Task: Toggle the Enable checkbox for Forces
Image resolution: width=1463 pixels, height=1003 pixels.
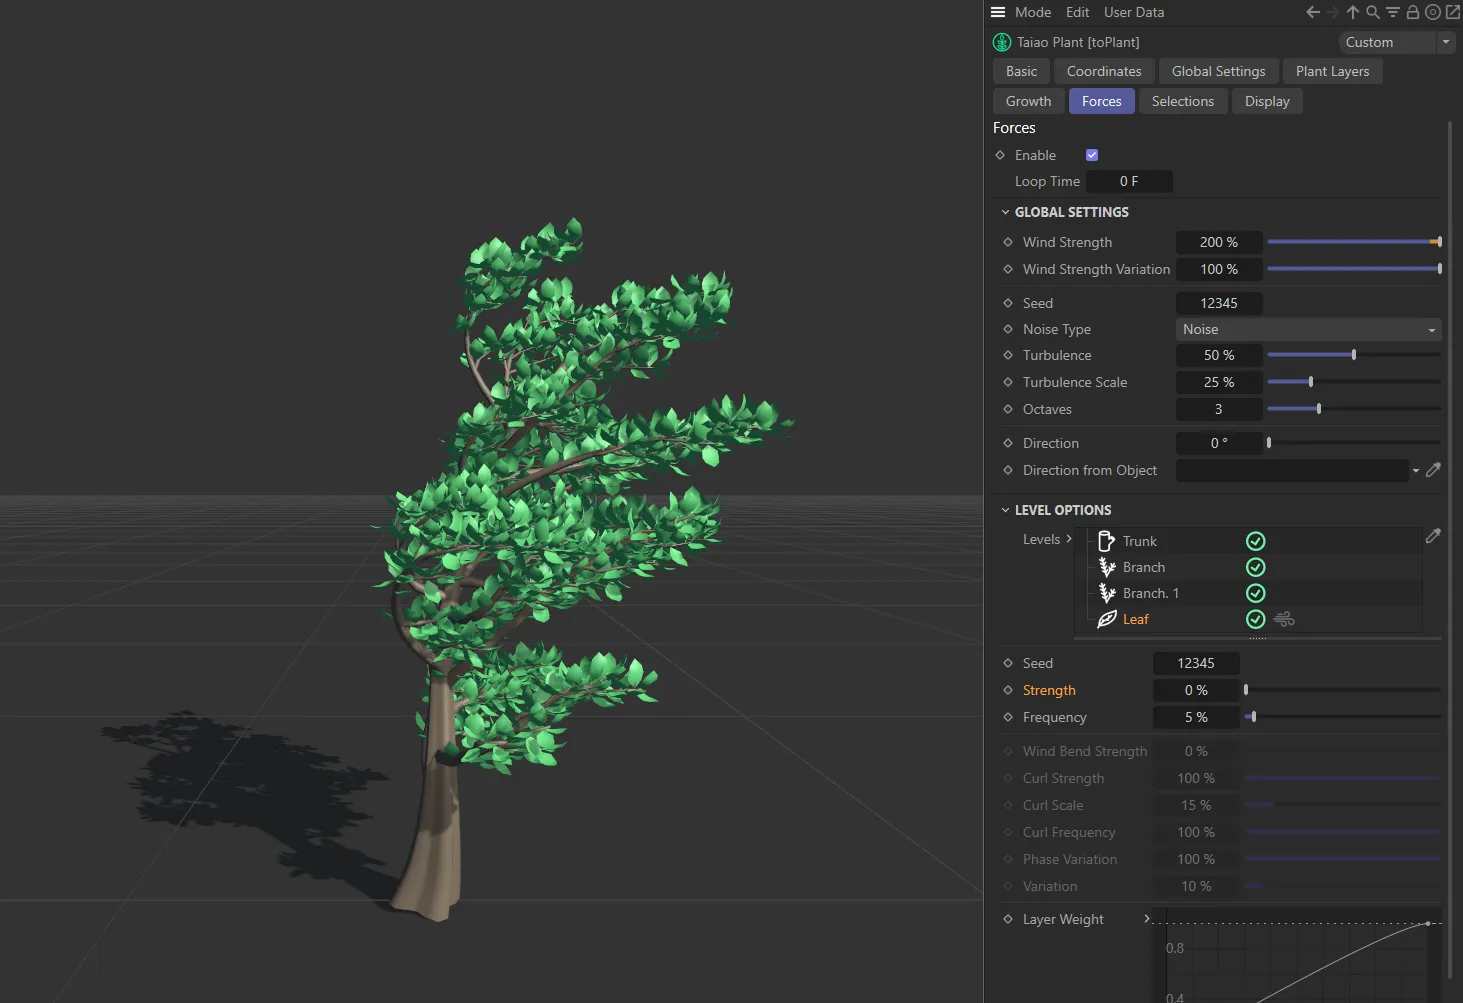Action: click(1091, 154)
